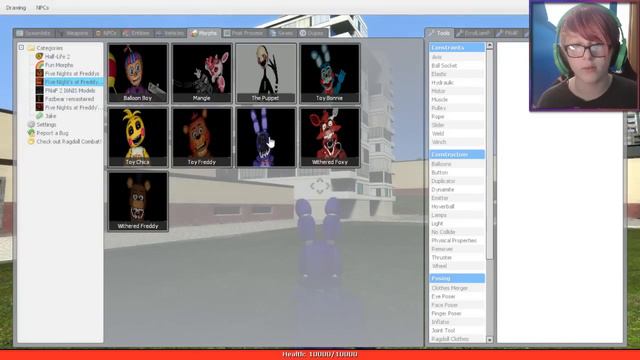The height and width of the screenshot is (360, 640).
Task: Open the Jake category
Action: (51, 116)
